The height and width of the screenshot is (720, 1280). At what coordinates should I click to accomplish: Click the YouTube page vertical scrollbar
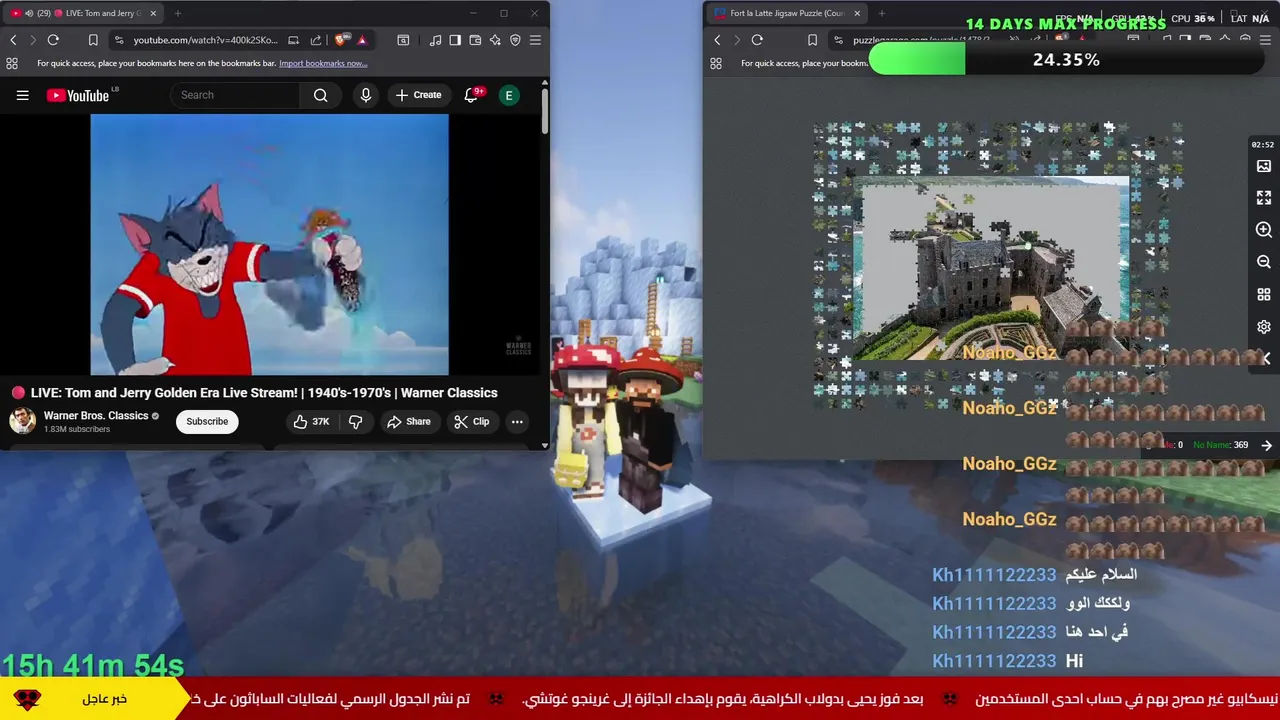[x=545, y=110]
